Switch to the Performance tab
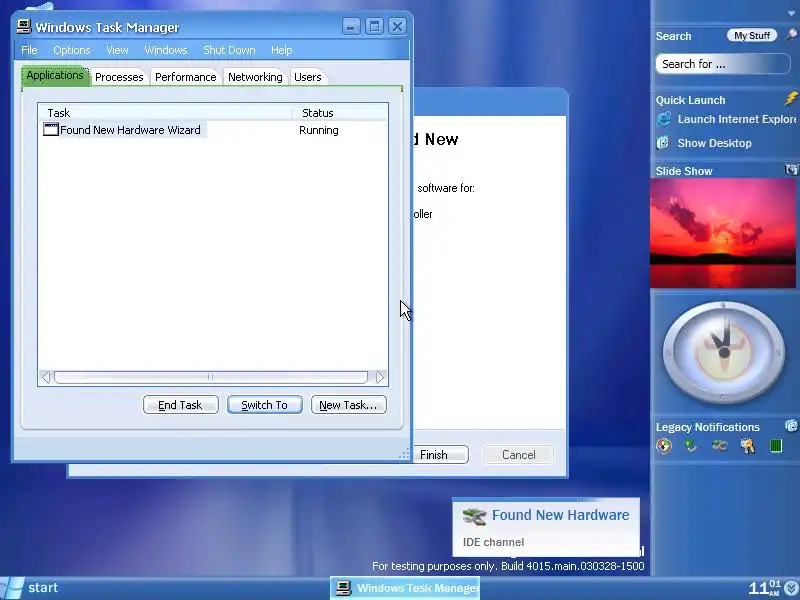 point(185,77)
